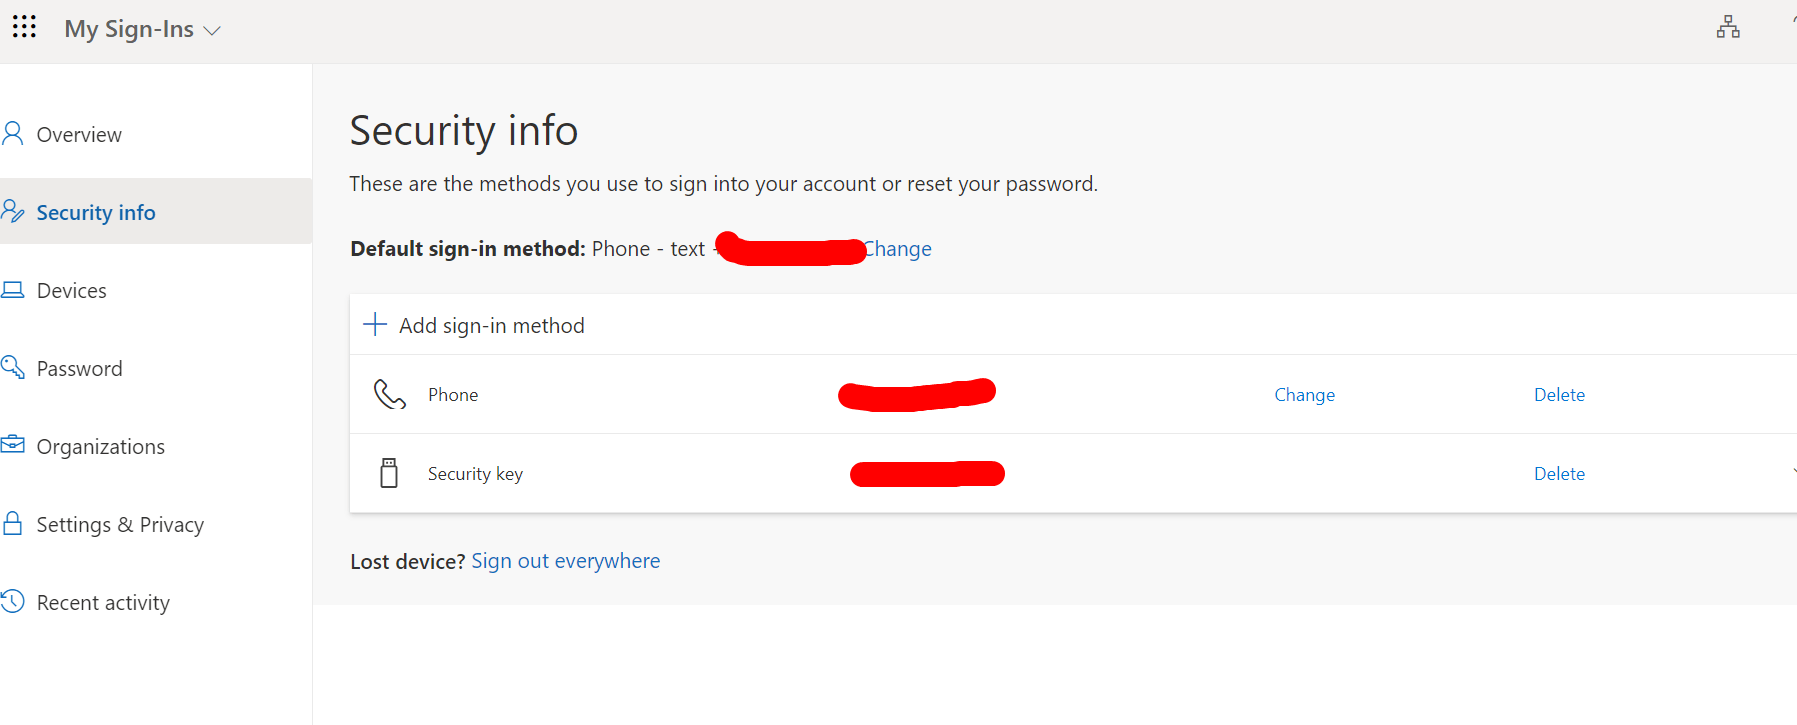Open the organization switcher icon at top right
Image resolution: width=1797 pixels, height=725 pixels.
tap(1728, 27)
